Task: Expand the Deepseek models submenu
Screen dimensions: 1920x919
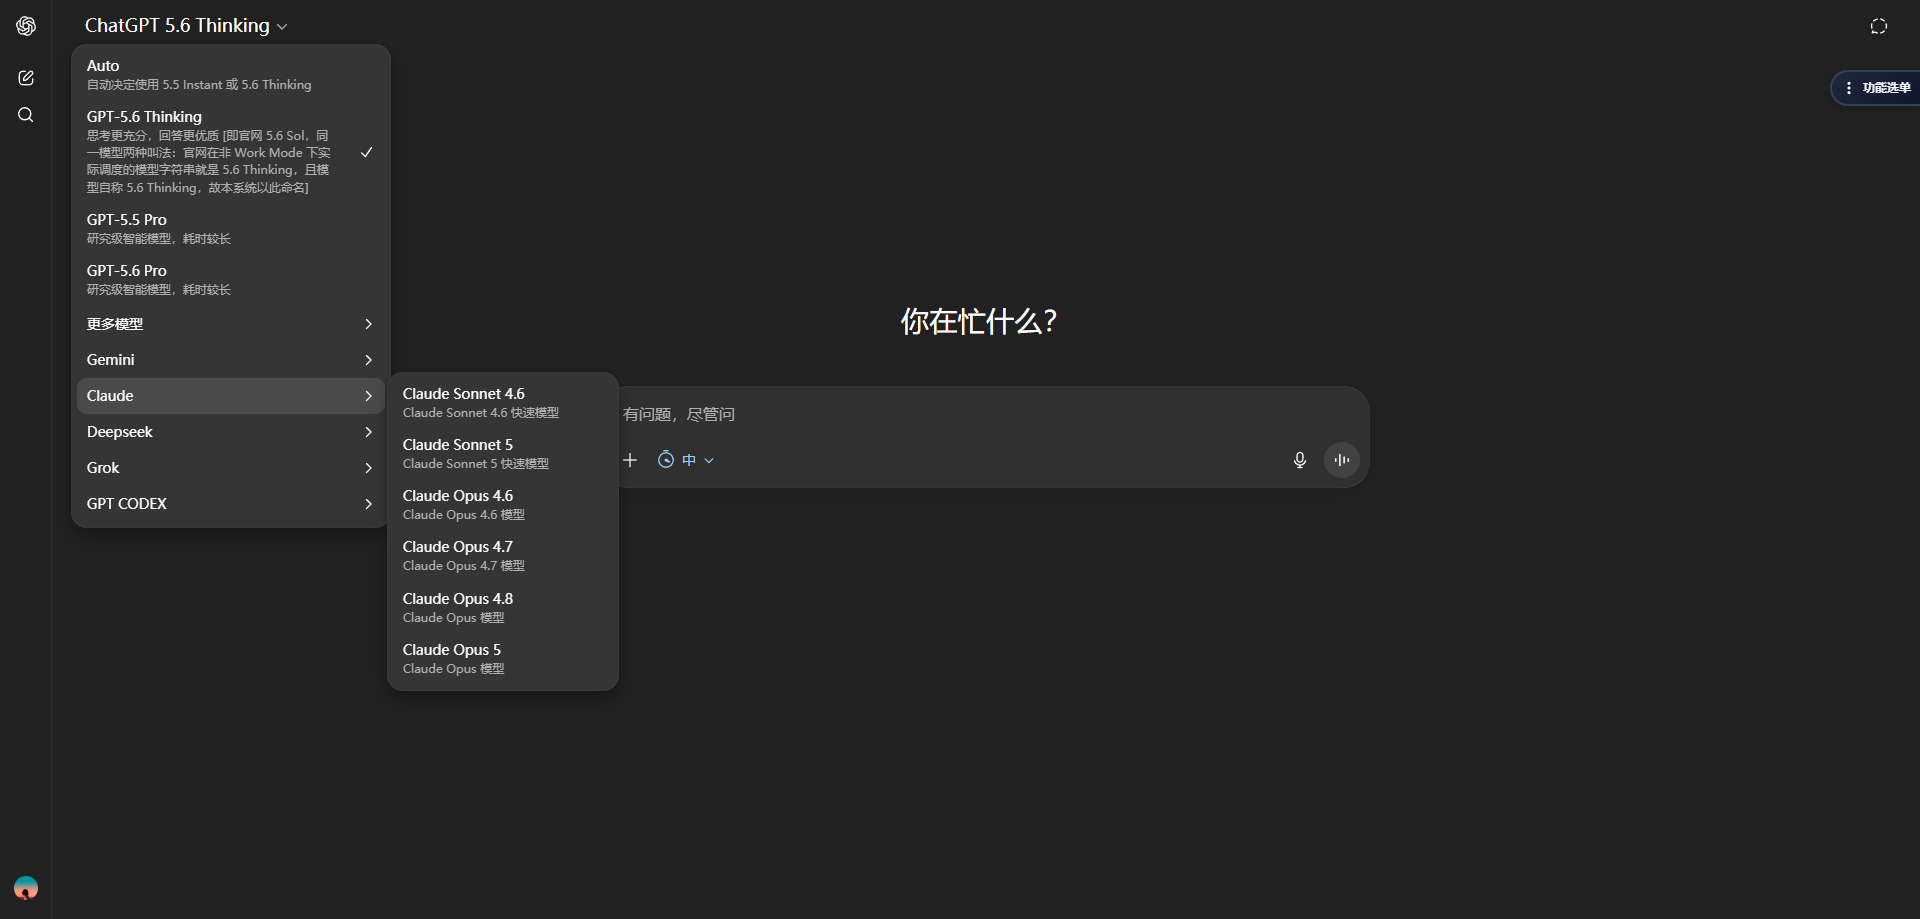Action: pos(231,432)
